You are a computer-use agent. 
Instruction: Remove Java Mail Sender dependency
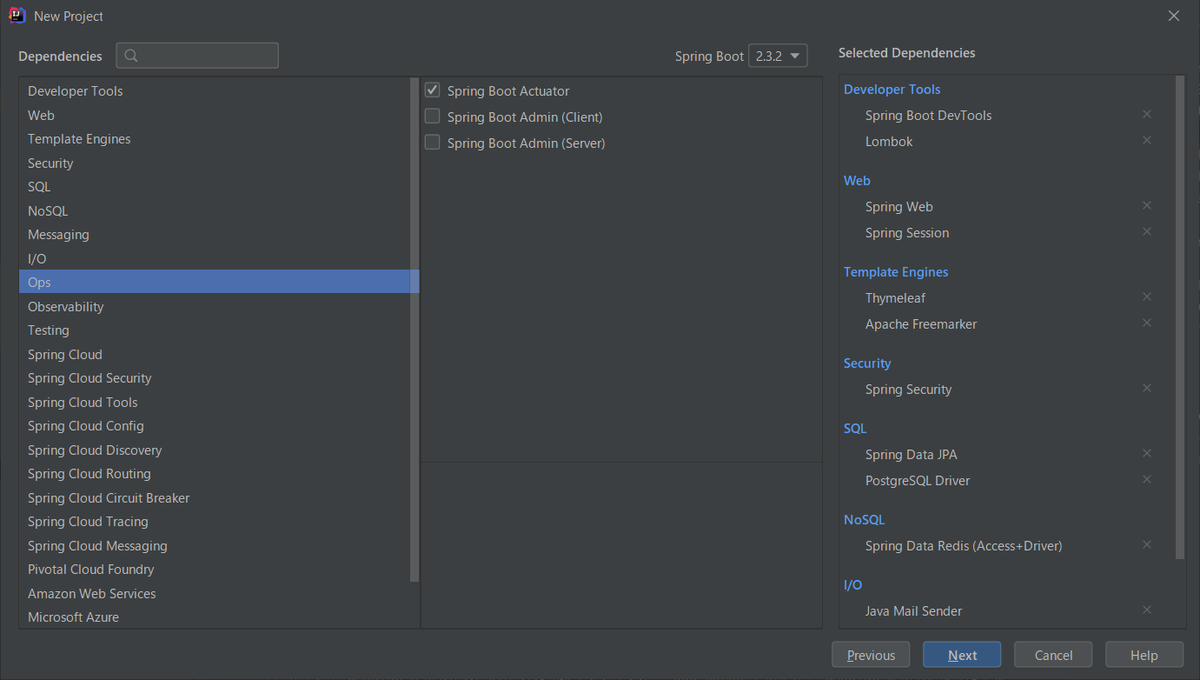[x=1147, y=610]
